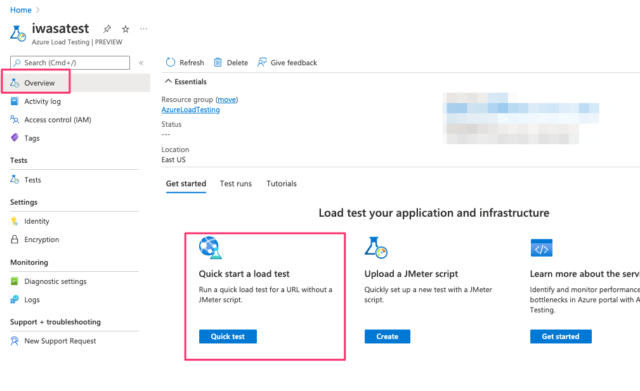This screenshot has height=391, width=640.
Task: Click the Upload JMeter script flask icon
Action: point(376,247)
